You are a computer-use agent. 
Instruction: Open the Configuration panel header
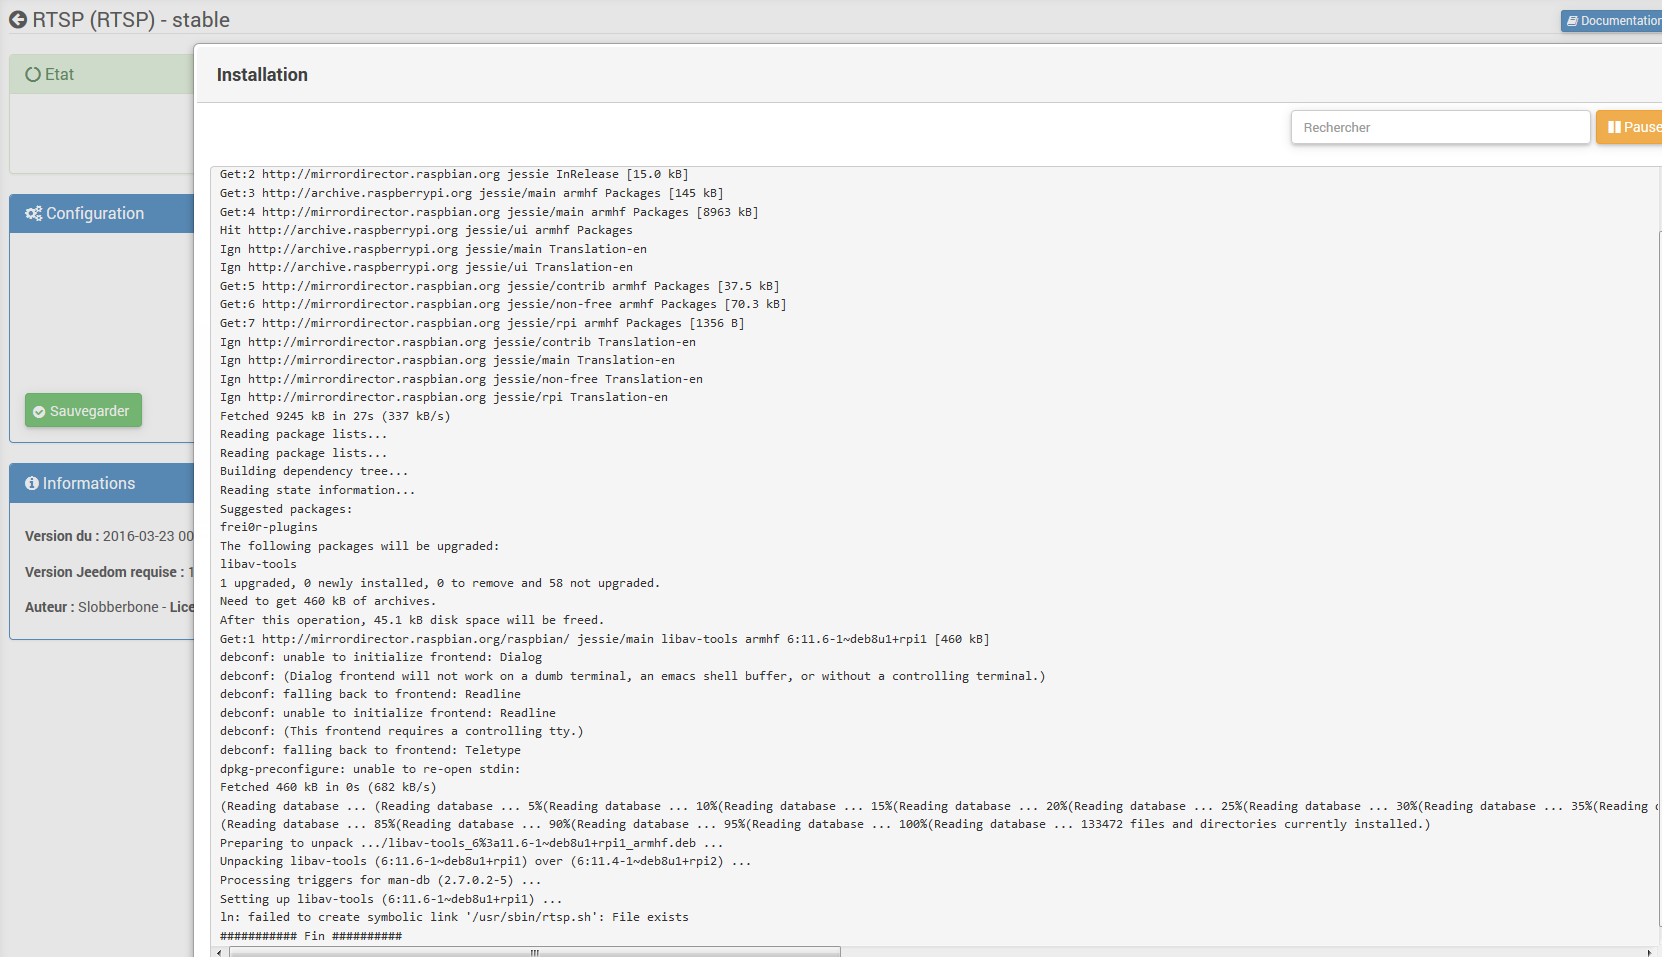point(102,213)
